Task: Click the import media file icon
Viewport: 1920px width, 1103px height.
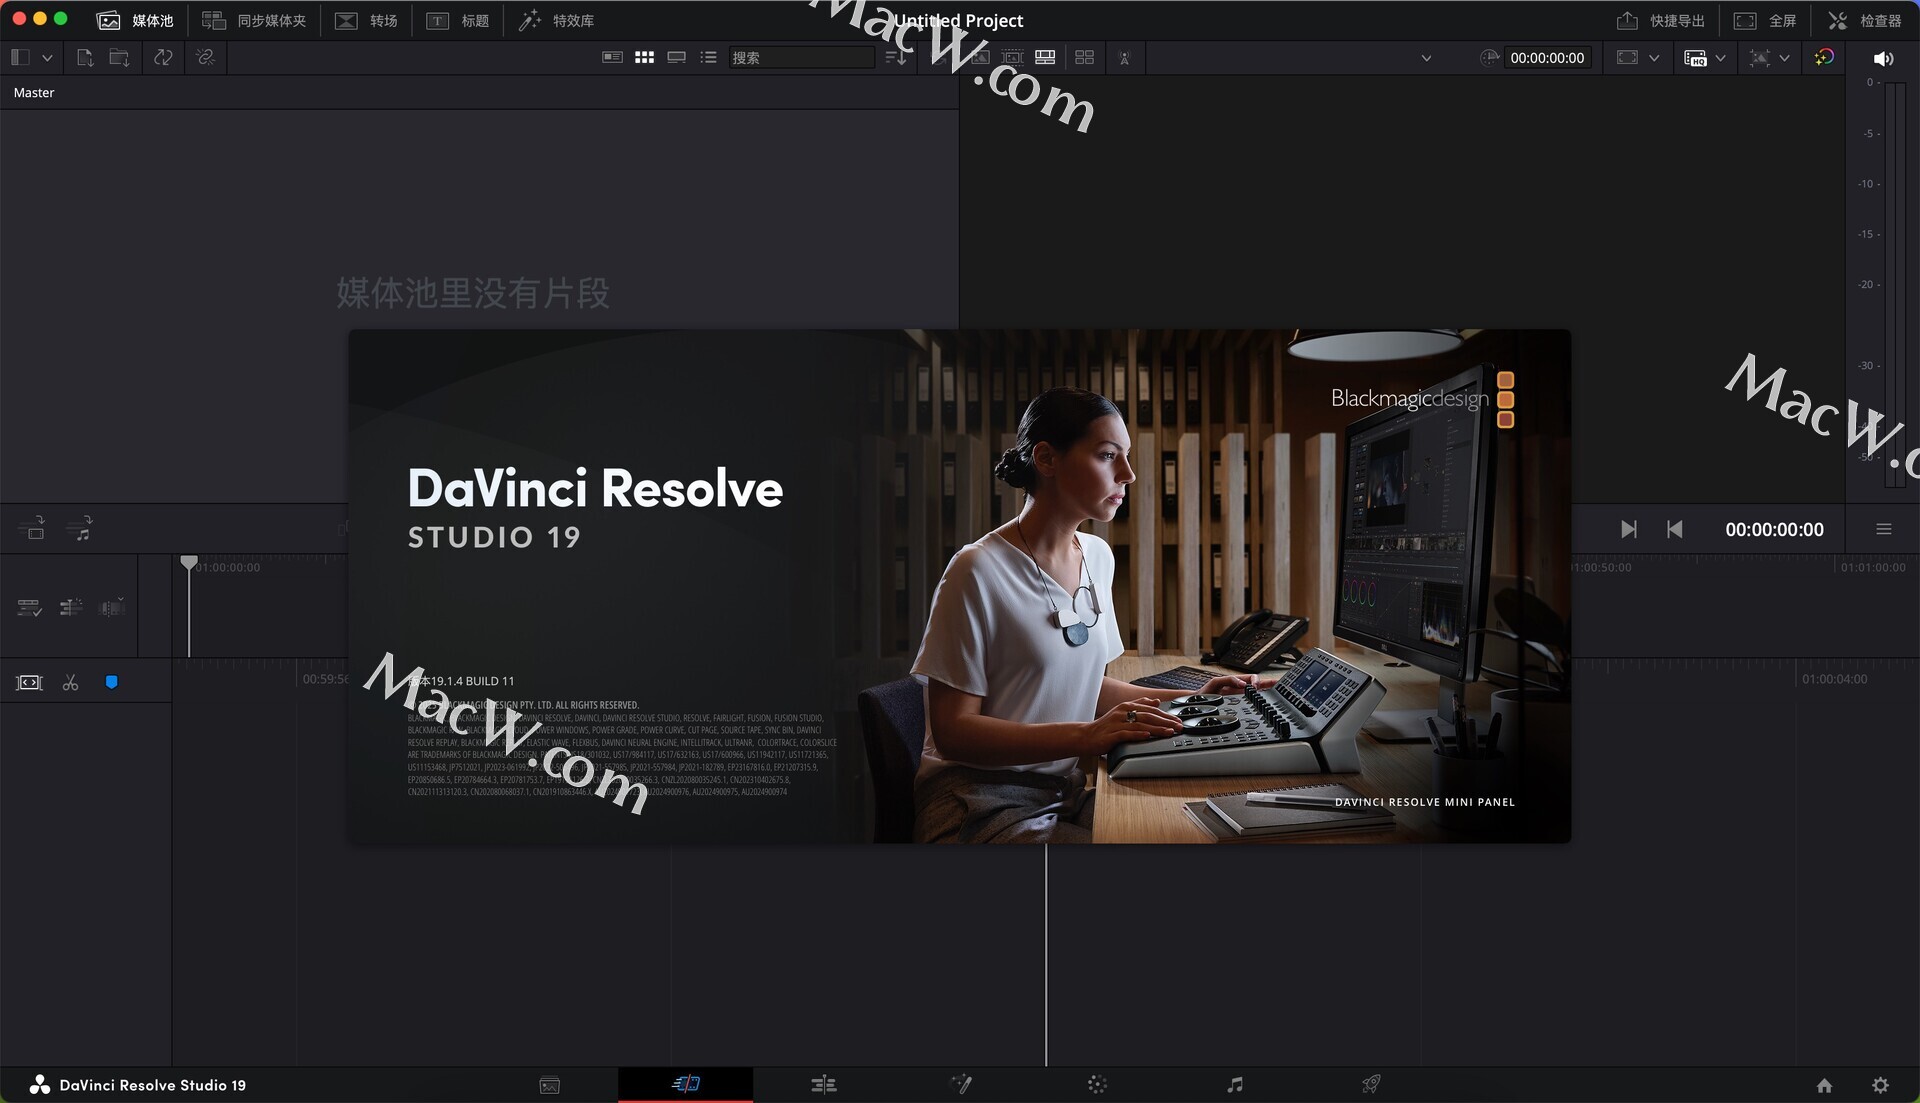Action: tap(85, 57)
